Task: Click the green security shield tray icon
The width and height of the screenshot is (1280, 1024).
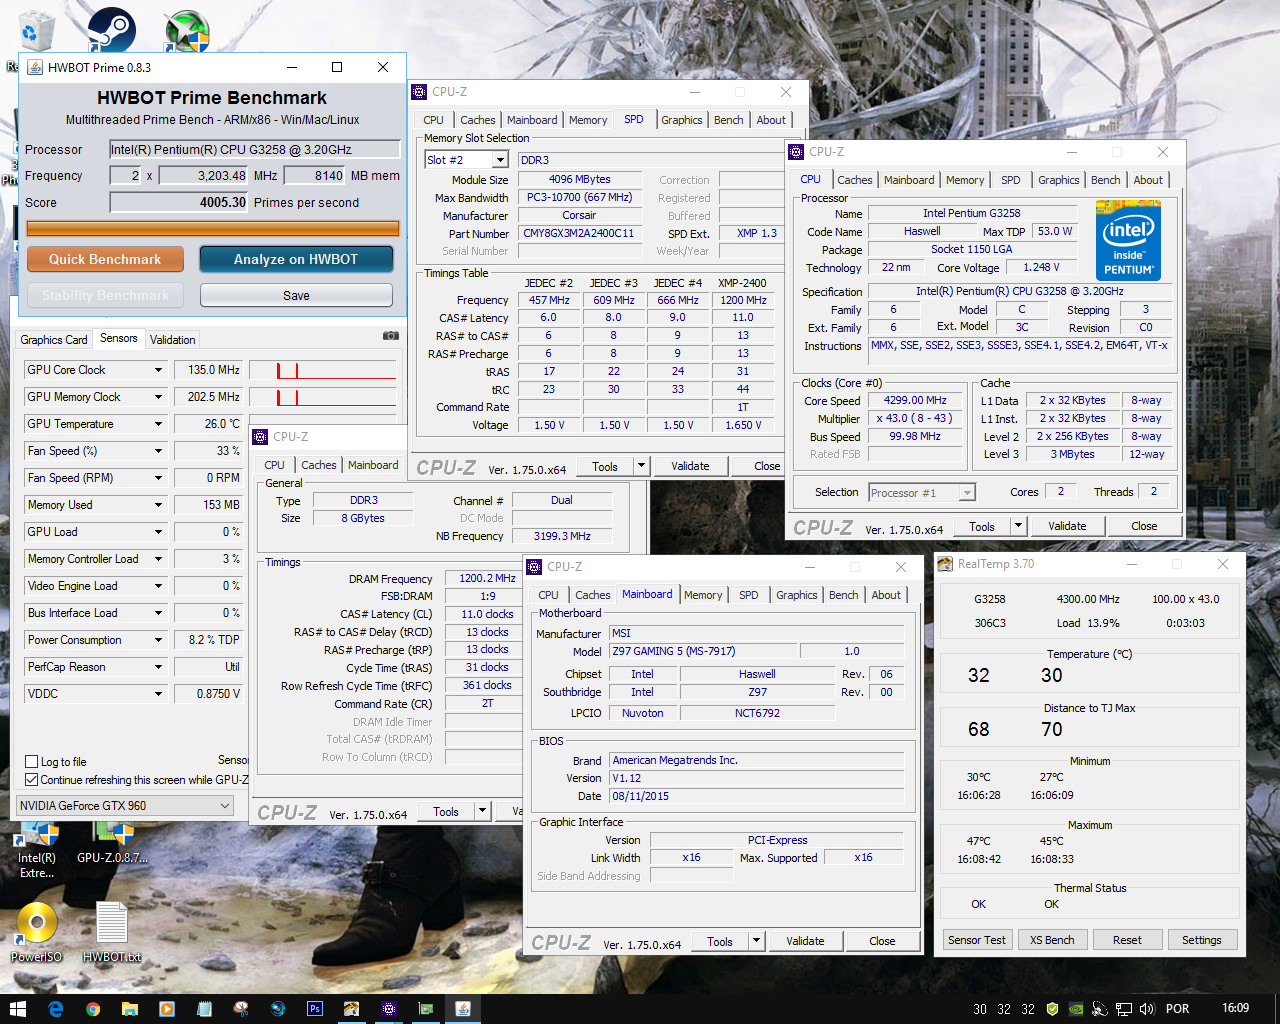Action: (1052, 1009)
